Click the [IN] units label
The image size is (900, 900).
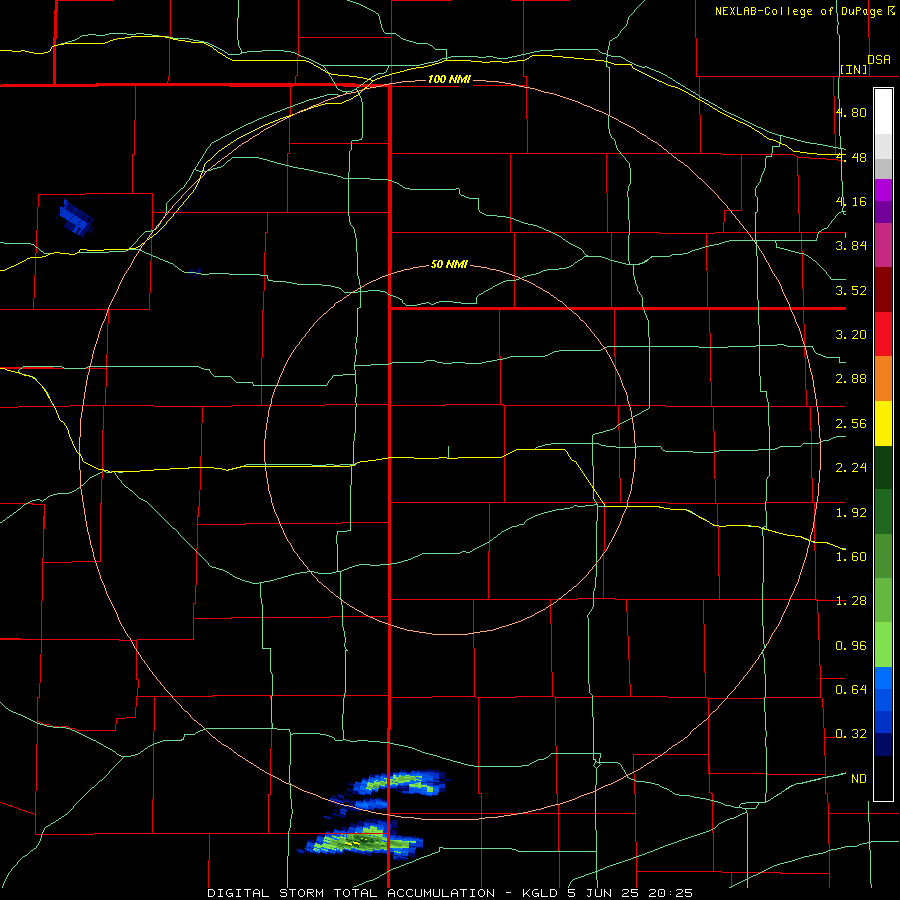click(x=854, y=69)
